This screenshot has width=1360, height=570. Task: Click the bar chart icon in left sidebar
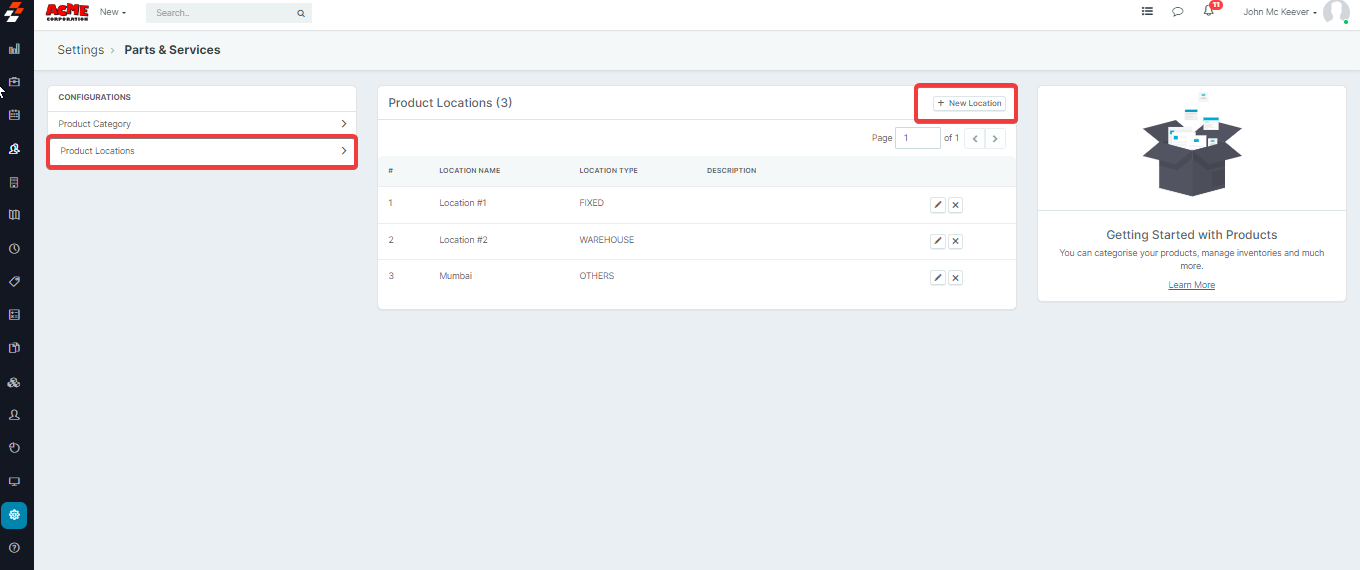click(x=14, y=48)
